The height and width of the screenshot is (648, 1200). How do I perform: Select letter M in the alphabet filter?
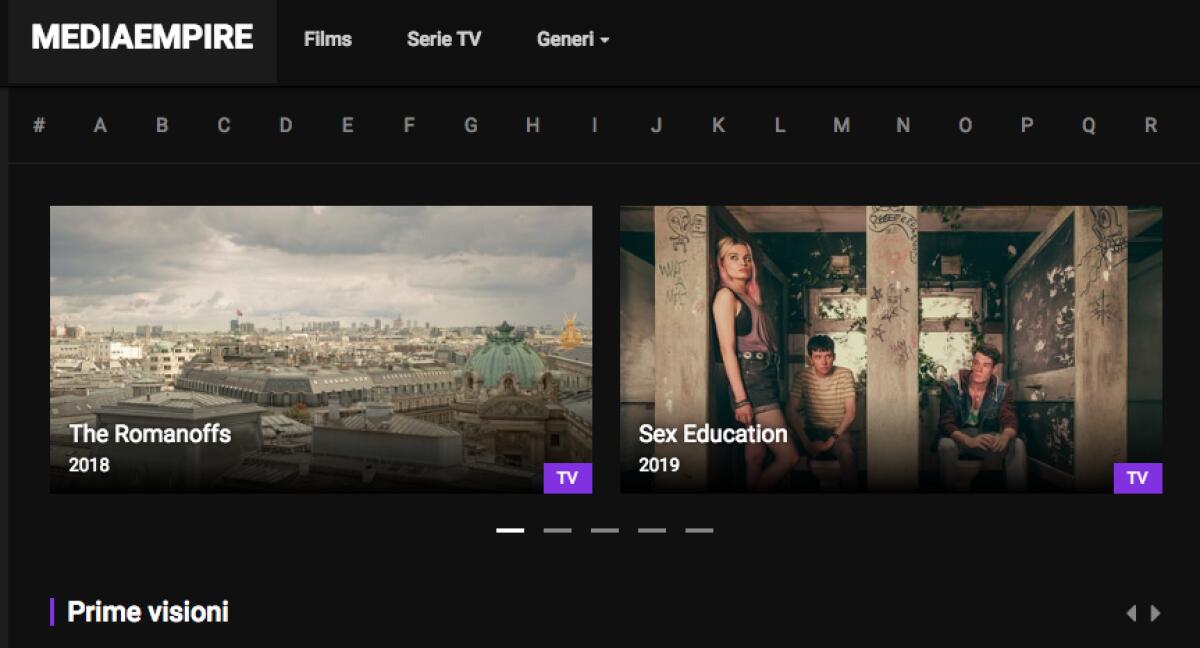(x=841, y=125)
